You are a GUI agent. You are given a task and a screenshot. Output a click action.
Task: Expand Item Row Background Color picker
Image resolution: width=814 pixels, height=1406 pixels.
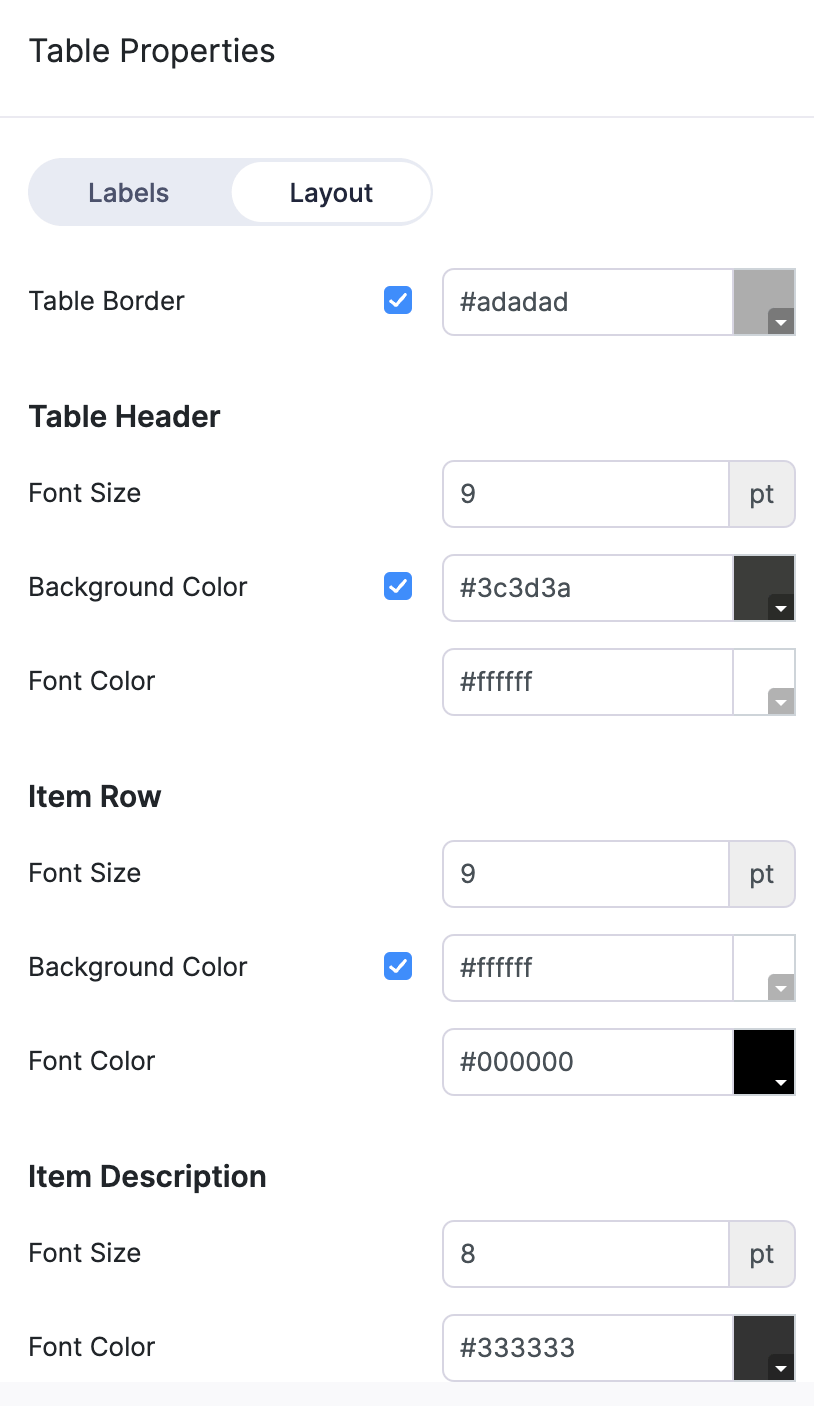point(764,968)
